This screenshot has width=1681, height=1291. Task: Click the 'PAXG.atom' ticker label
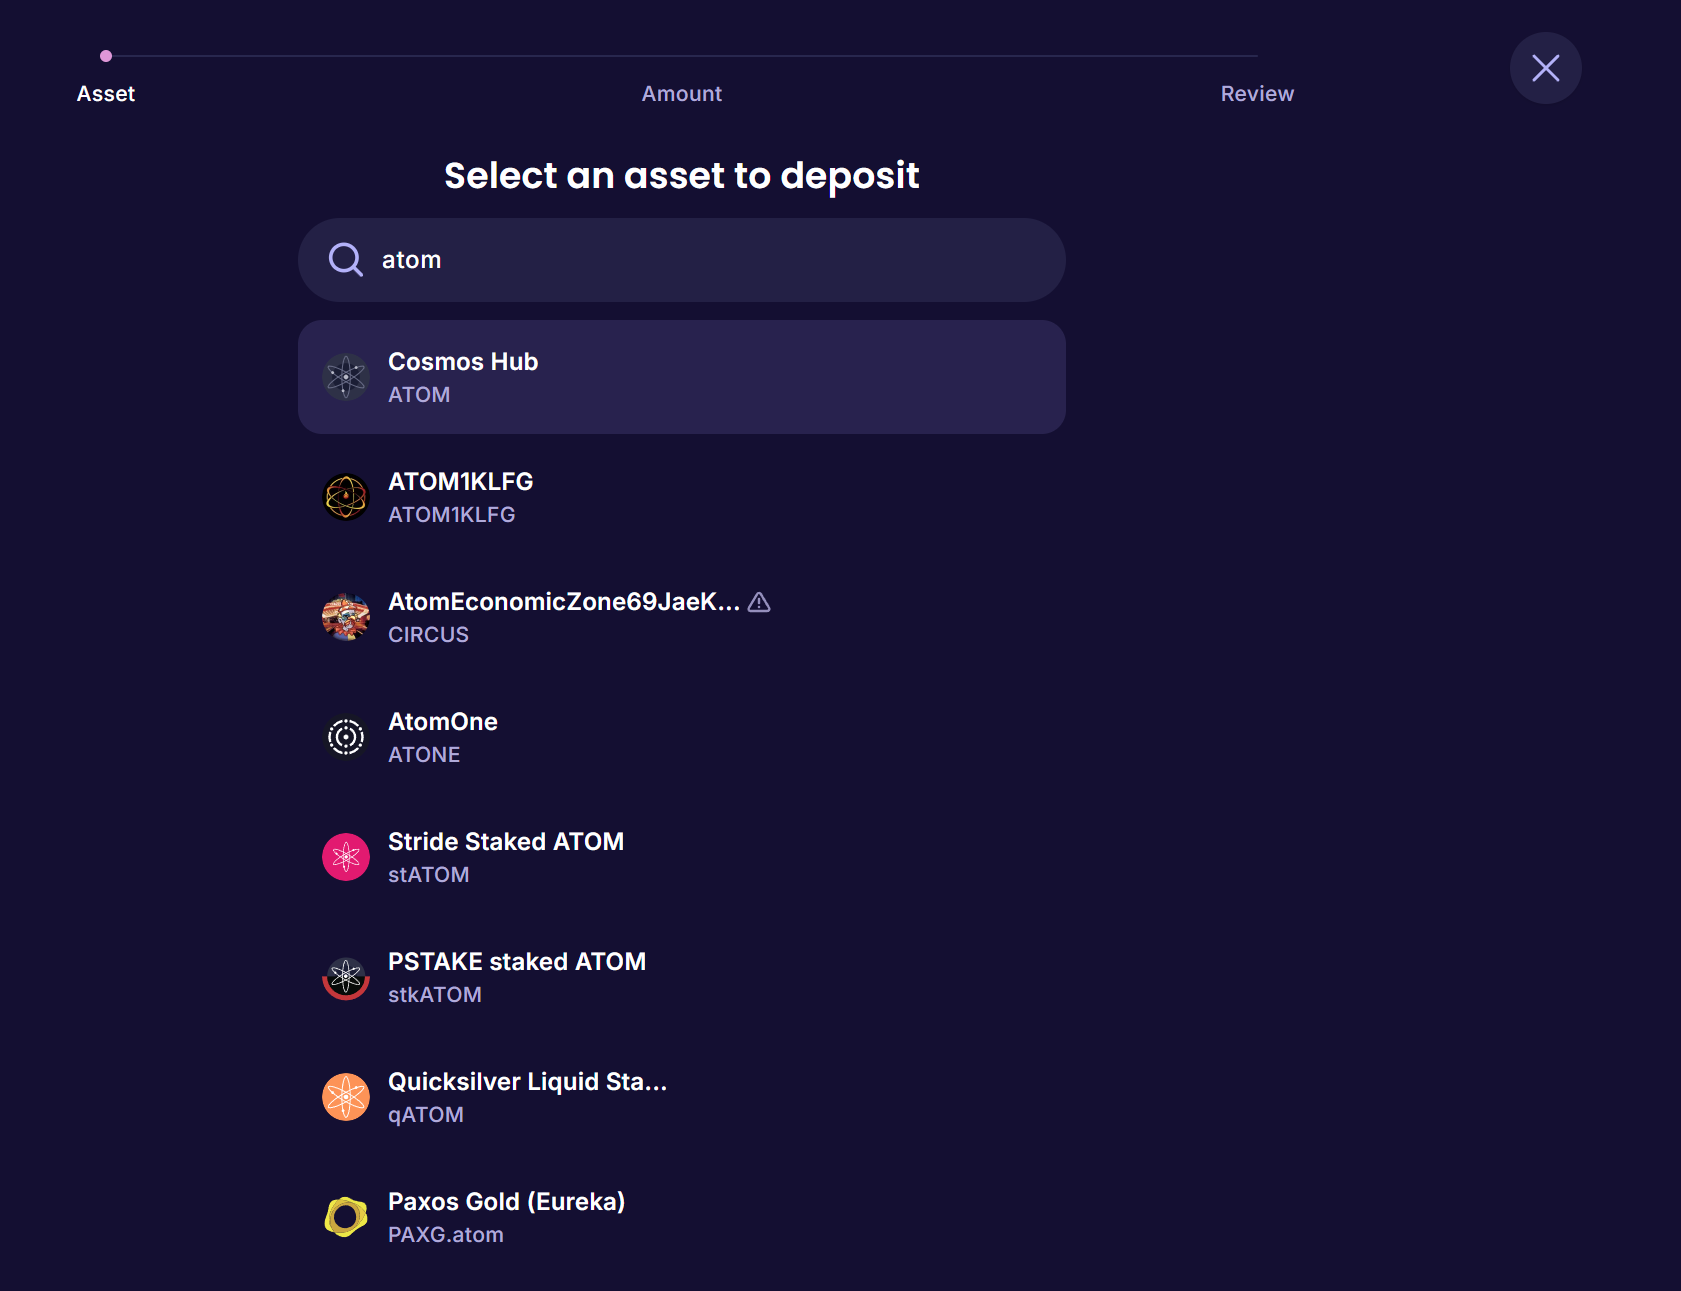tap(446, 1235)
